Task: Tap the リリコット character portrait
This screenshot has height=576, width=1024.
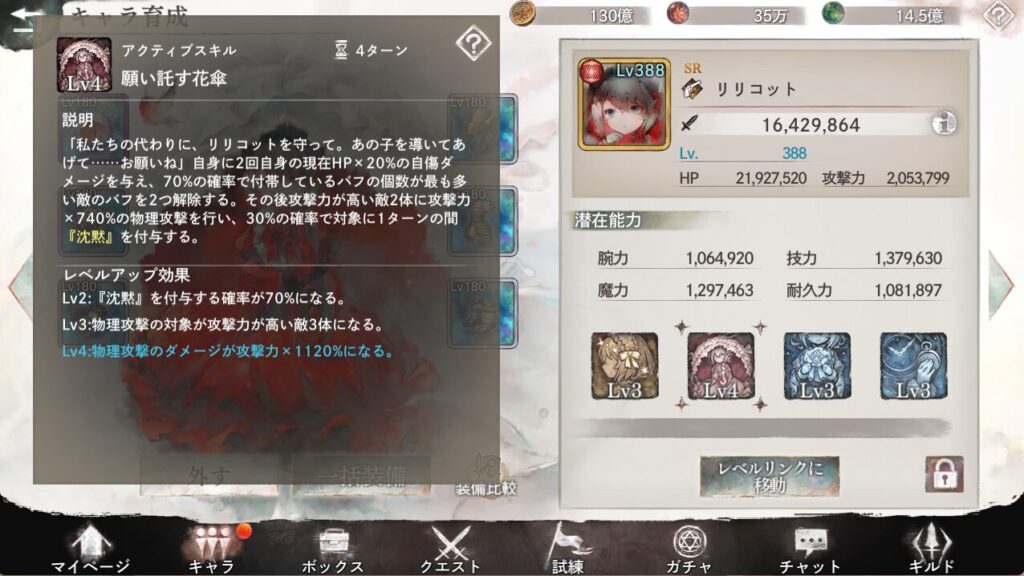Action: coord(624,104)
